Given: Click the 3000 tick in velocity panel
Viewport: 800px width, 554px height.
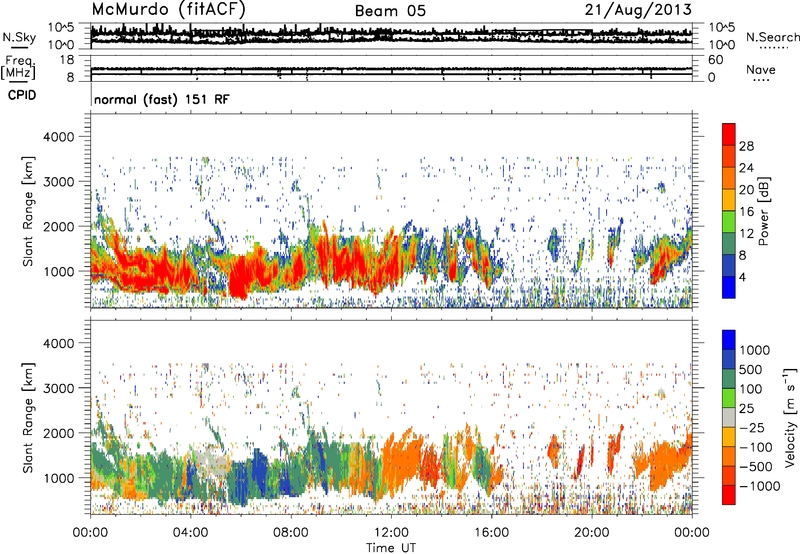Looking at the screenshot, I should point(58,388).
